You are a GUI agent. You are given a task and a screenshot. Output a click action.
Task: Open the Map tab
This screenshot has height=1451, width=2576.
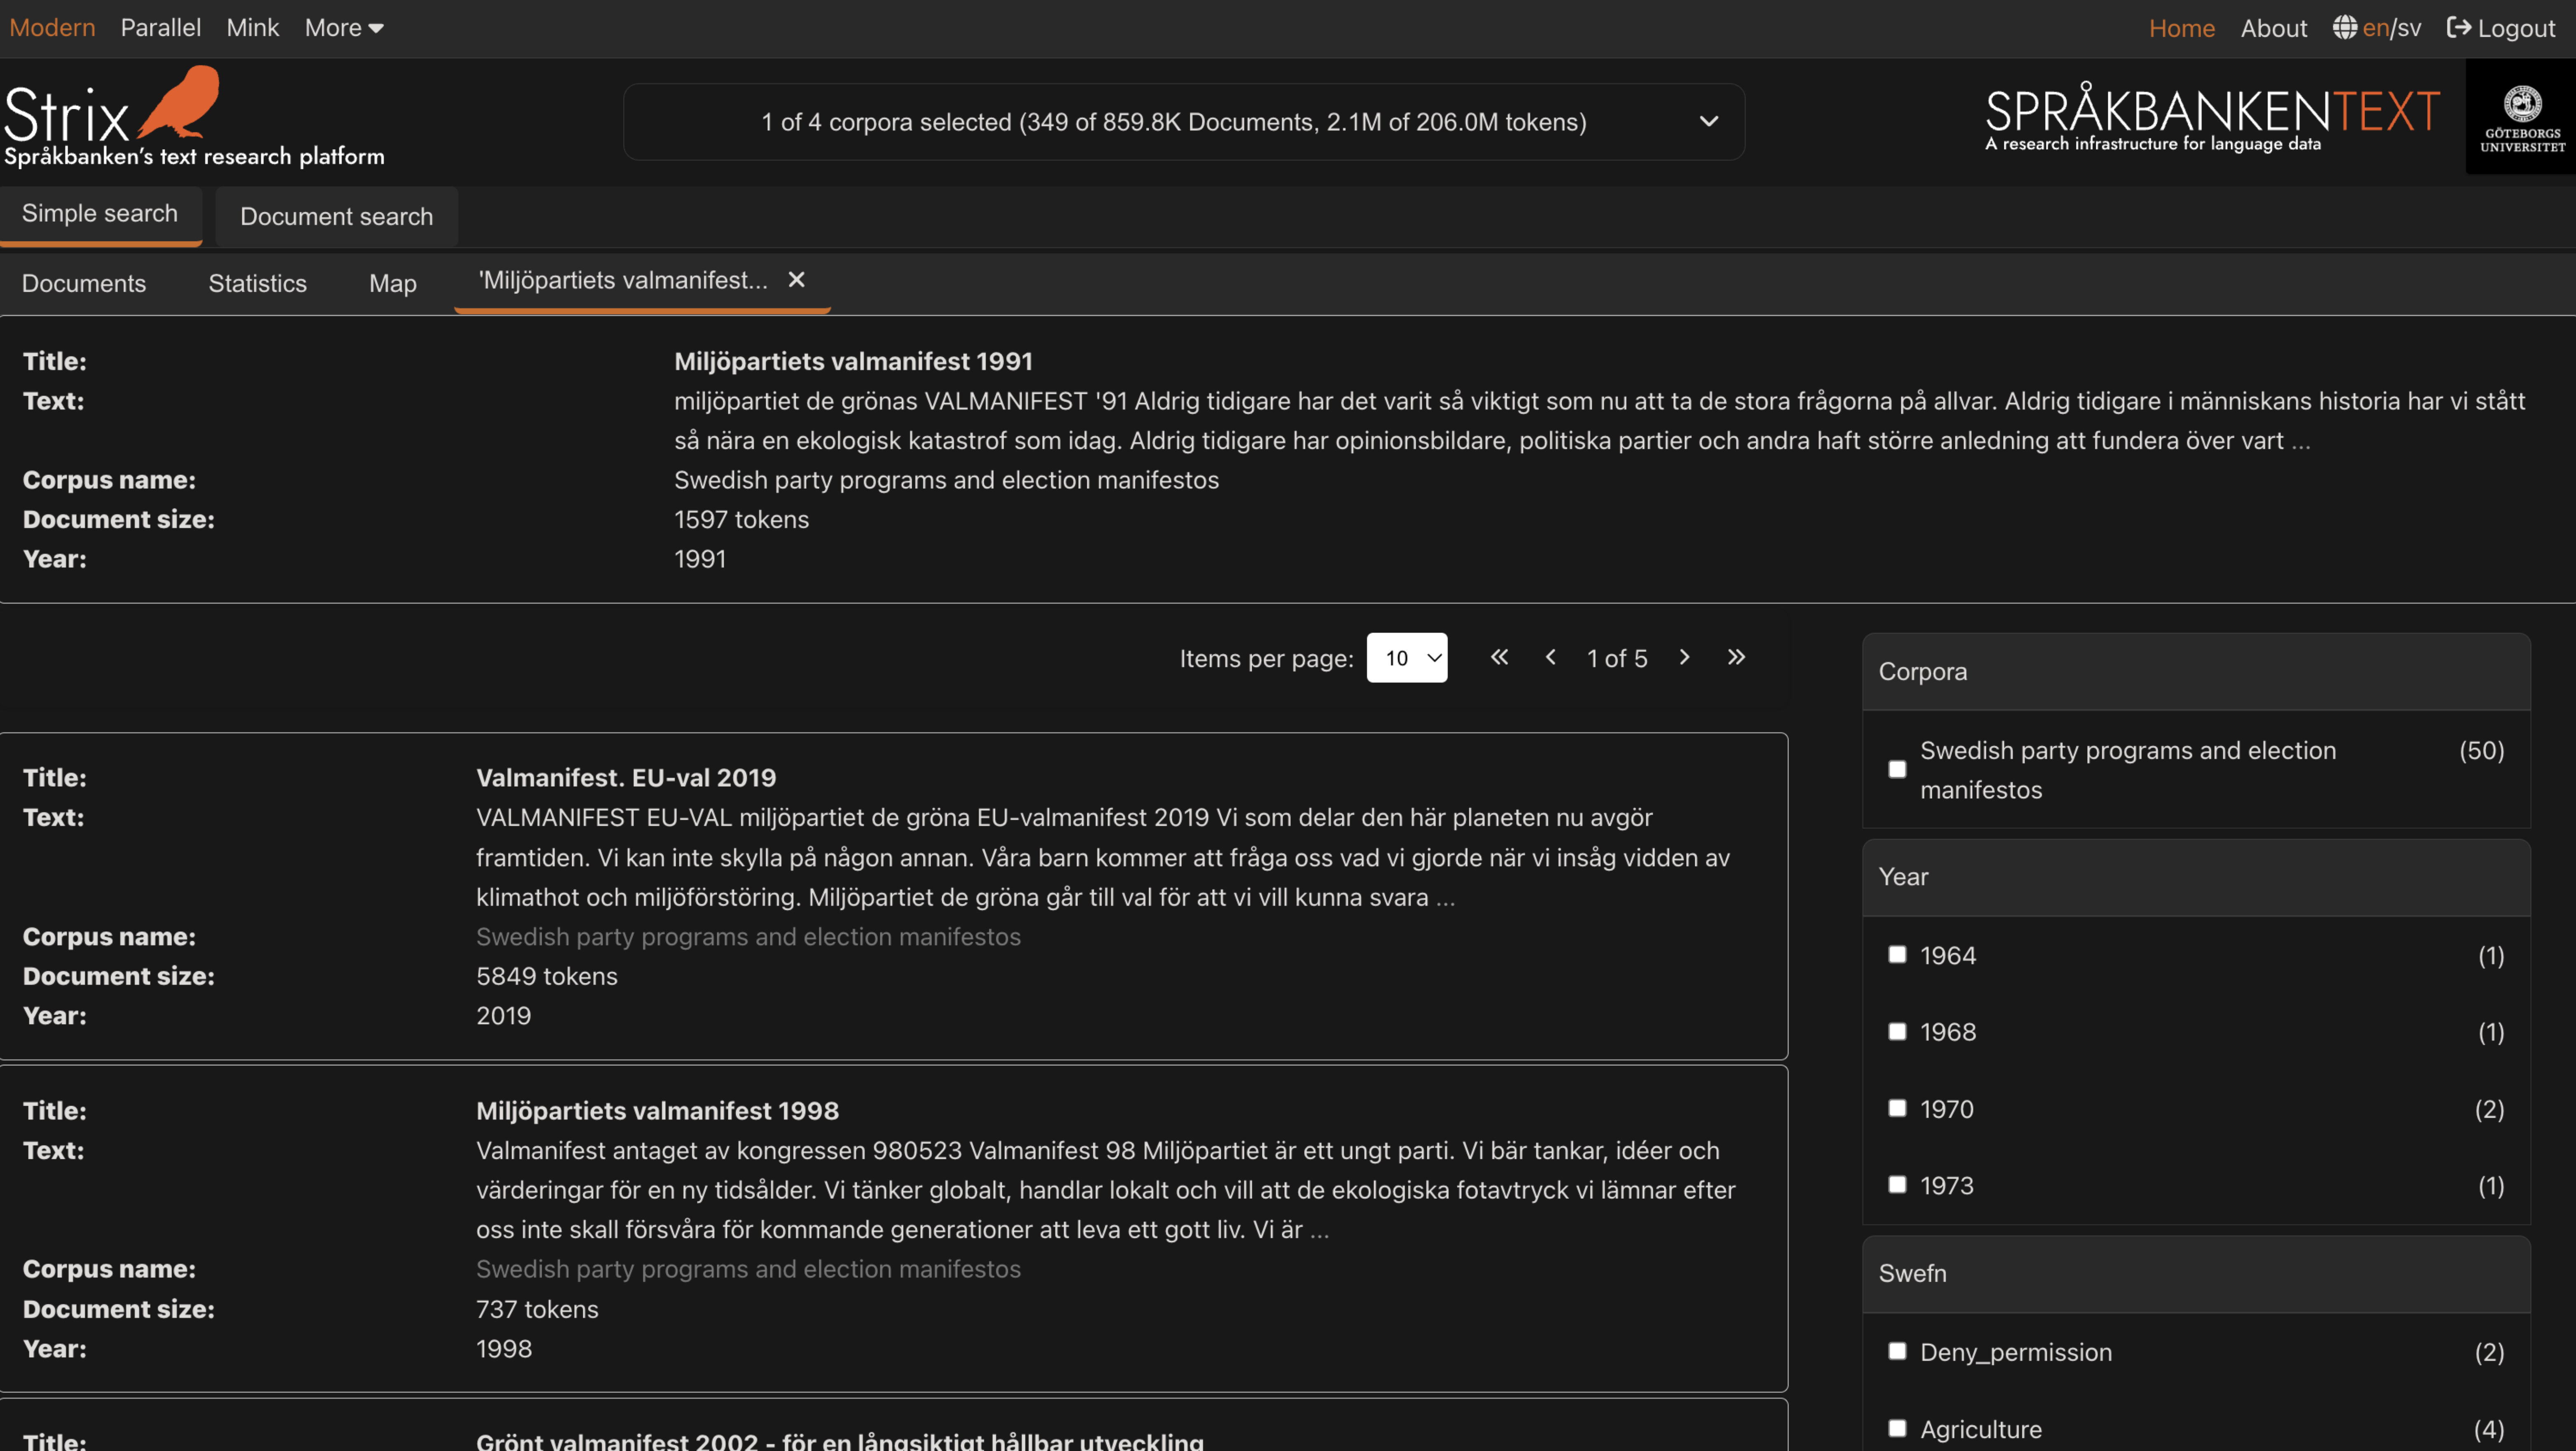pyautogui.click(x=393, y=284)
